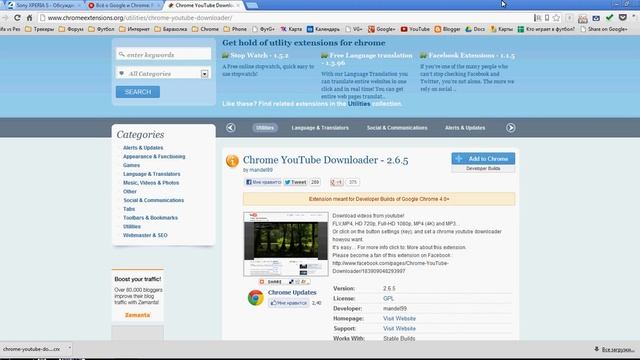
Task: Open the Developer Builds label under Add to Chrome
Action: tap(483, 169)
